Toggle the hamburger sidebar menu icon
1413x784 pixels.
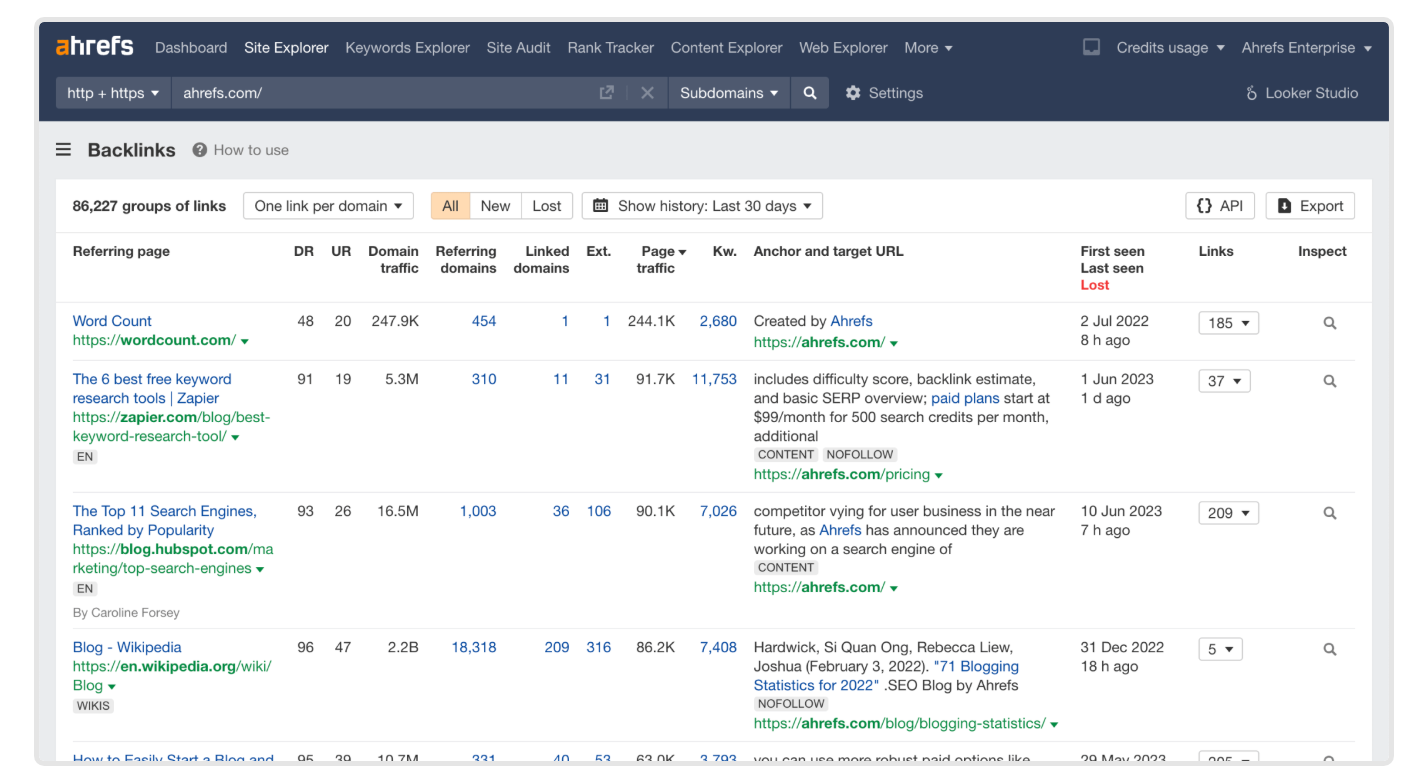(63, 150)
